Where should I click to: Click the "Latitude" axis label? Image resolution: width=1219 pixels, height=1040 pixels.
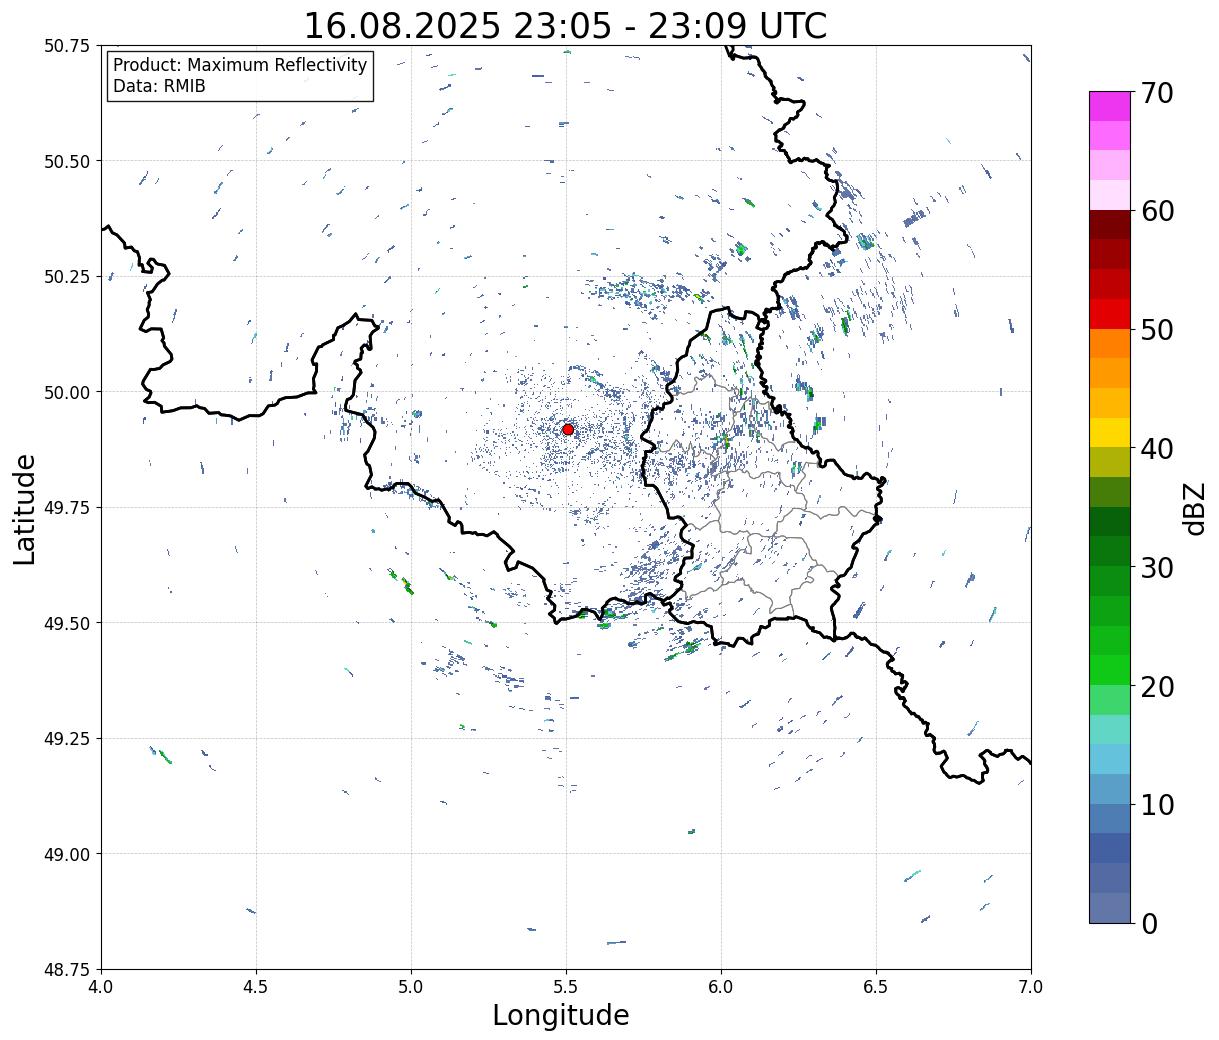(25, 509)
